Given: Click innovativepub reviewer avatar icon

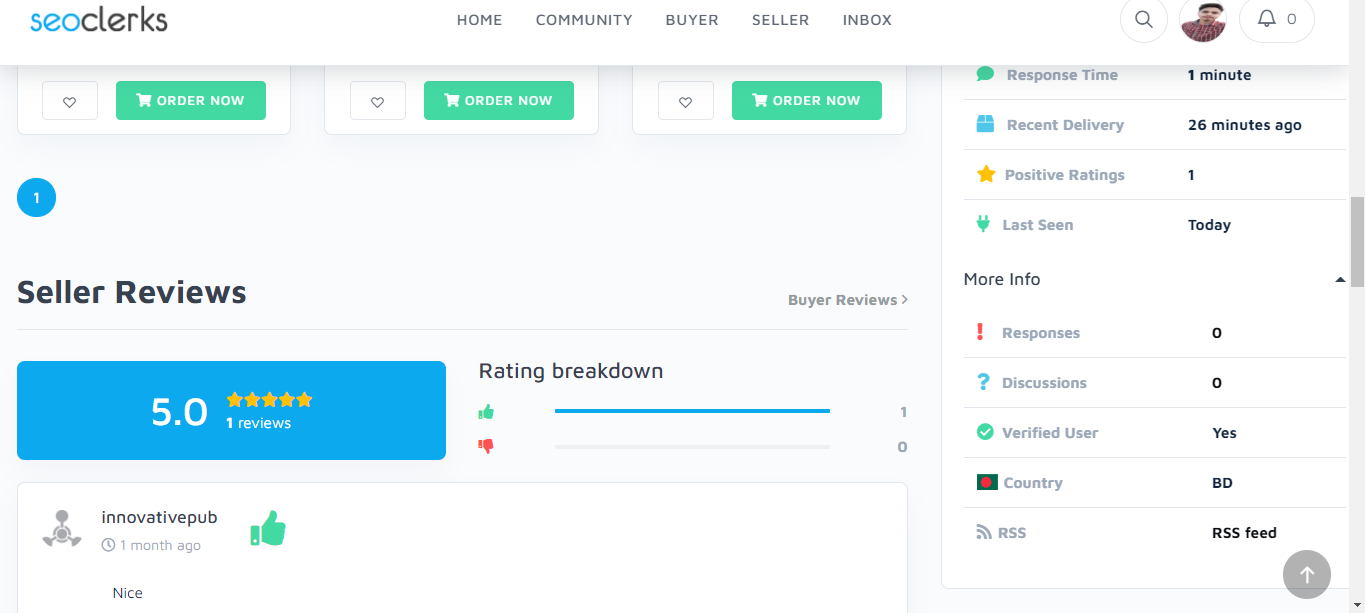Looking at the screenshot, I should click(62, 528).
